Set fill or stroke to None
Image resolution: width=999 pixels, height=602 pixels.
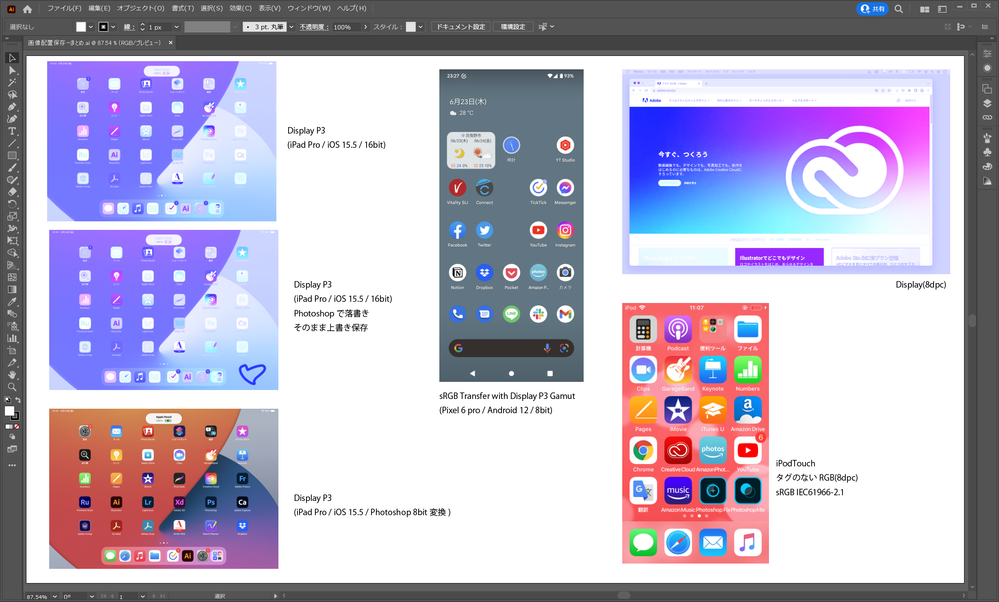tap(17, 427)
